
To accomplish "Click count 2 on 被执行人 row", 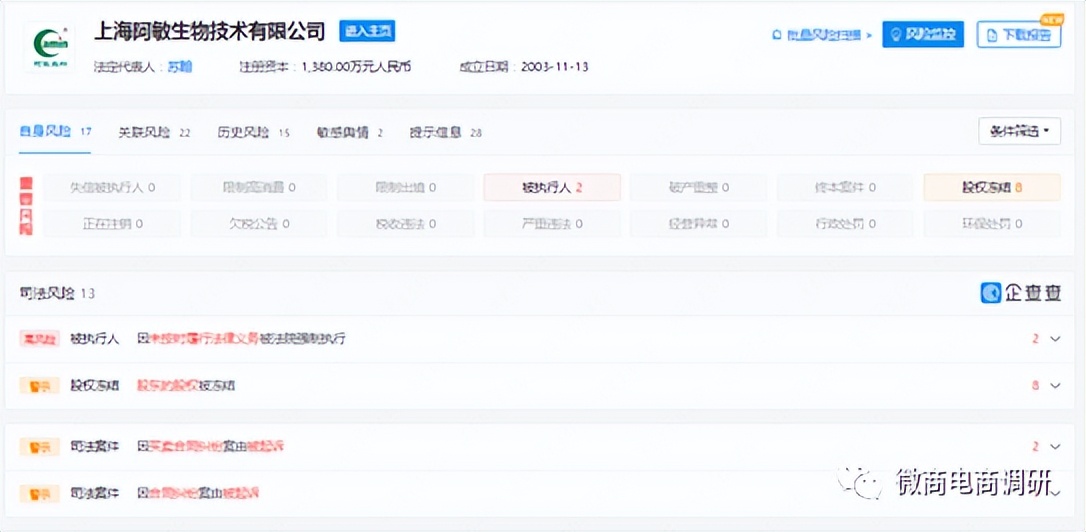I will coord(1035,339).
